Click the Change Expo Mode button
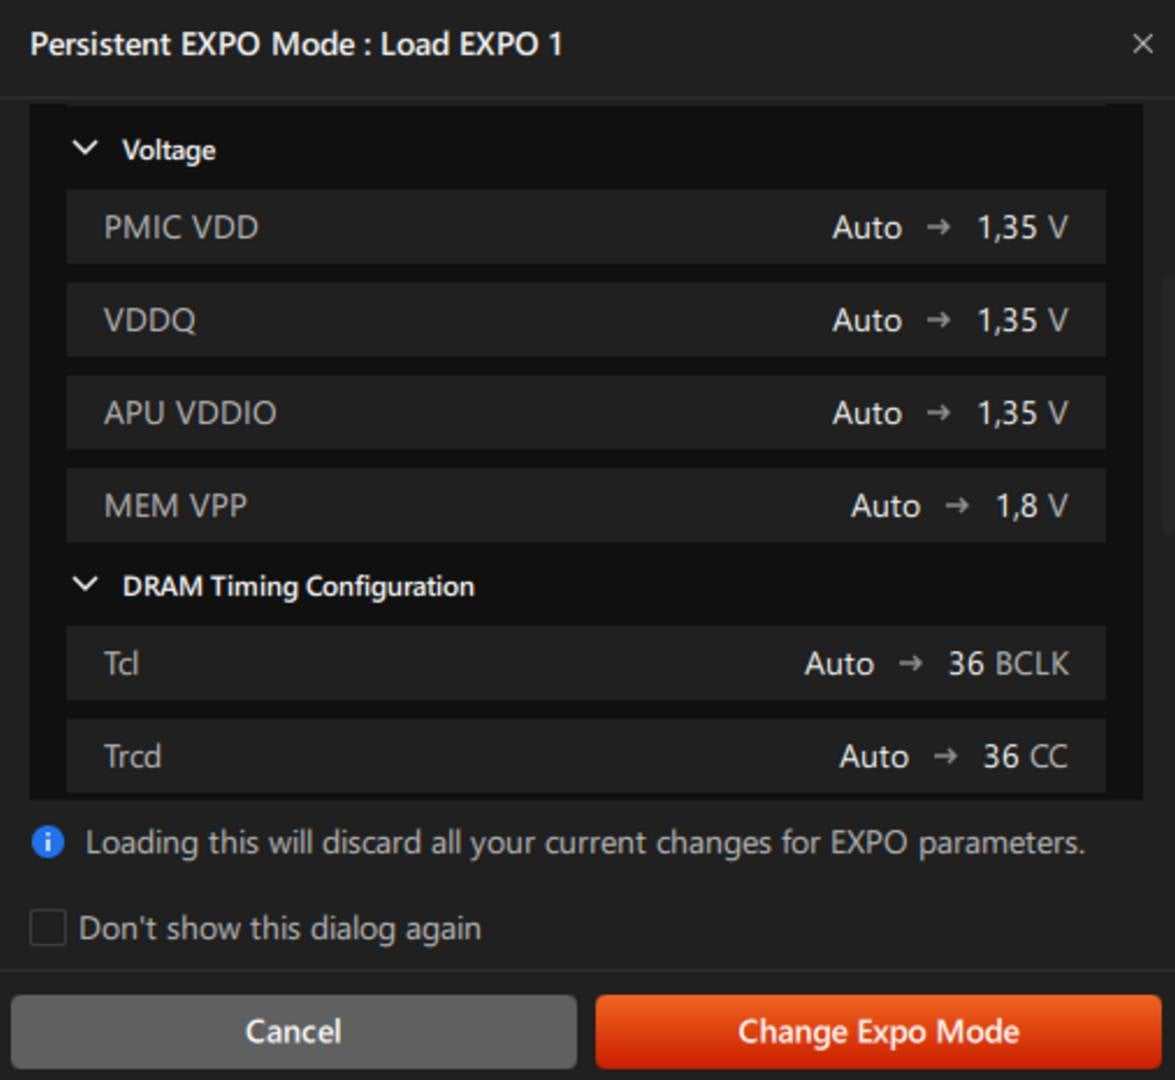 point(879,1030)
